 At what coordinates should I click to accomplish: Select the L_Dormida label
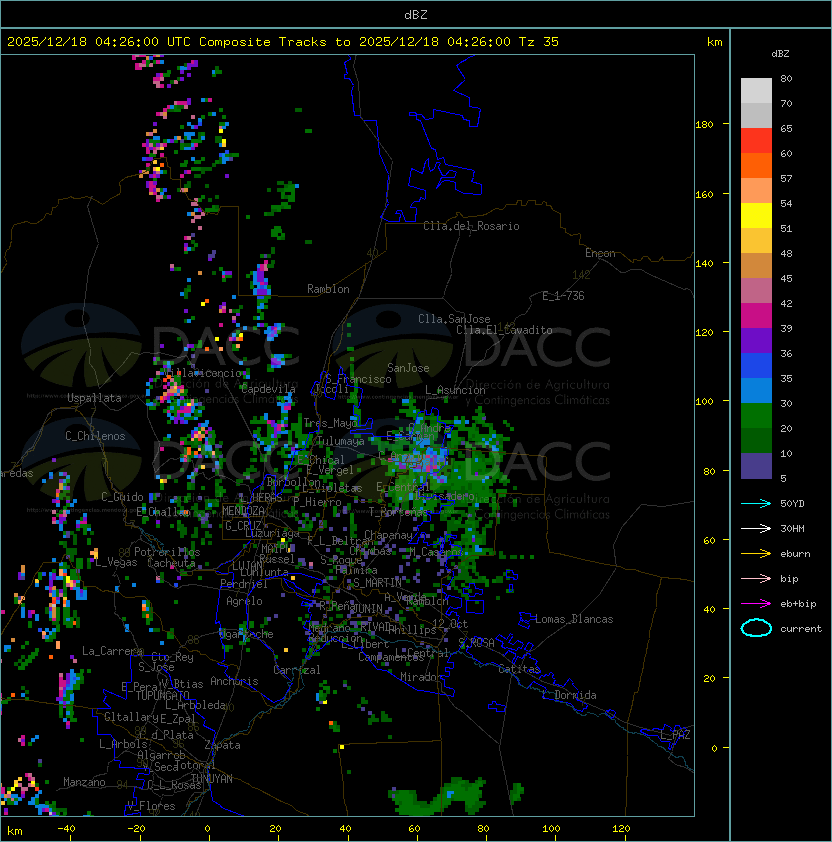tap(569, 695)
